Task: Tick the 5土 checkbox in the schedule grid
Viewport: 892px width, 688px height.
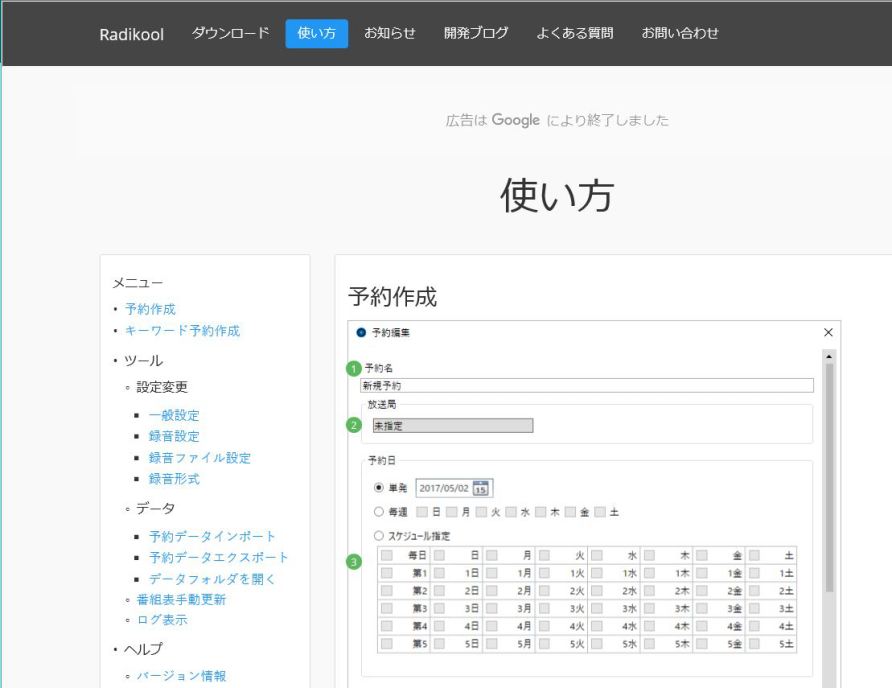Action: point(754,644)
